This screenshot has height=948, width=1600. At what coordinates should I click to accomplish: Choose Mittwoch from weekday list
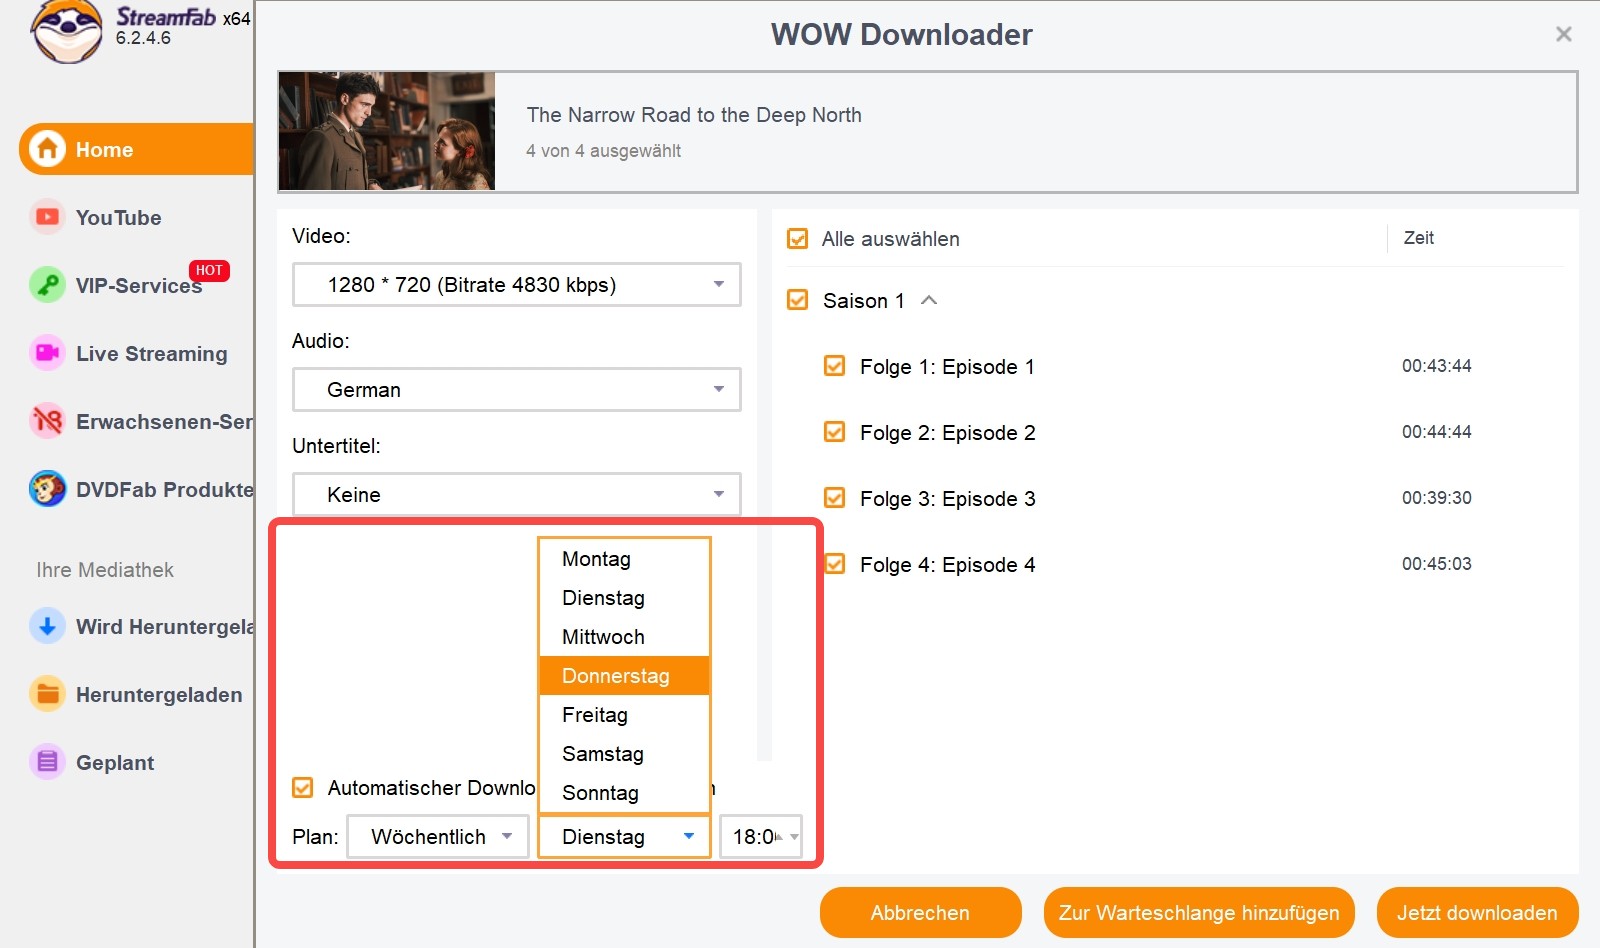tap(624, 637)
